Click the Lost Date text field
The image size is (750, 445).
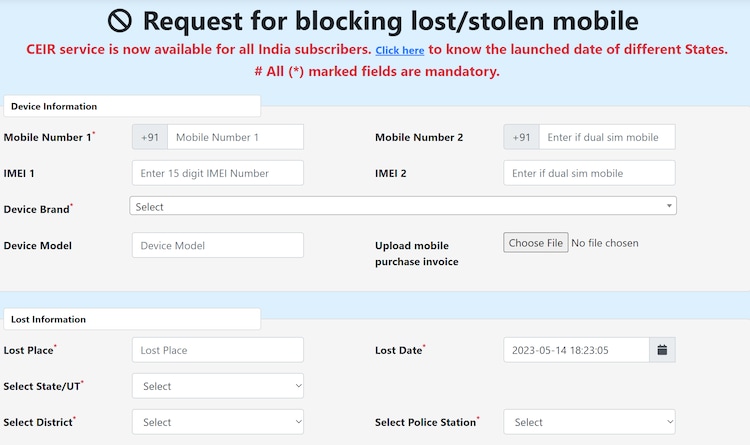click(576, 350)
